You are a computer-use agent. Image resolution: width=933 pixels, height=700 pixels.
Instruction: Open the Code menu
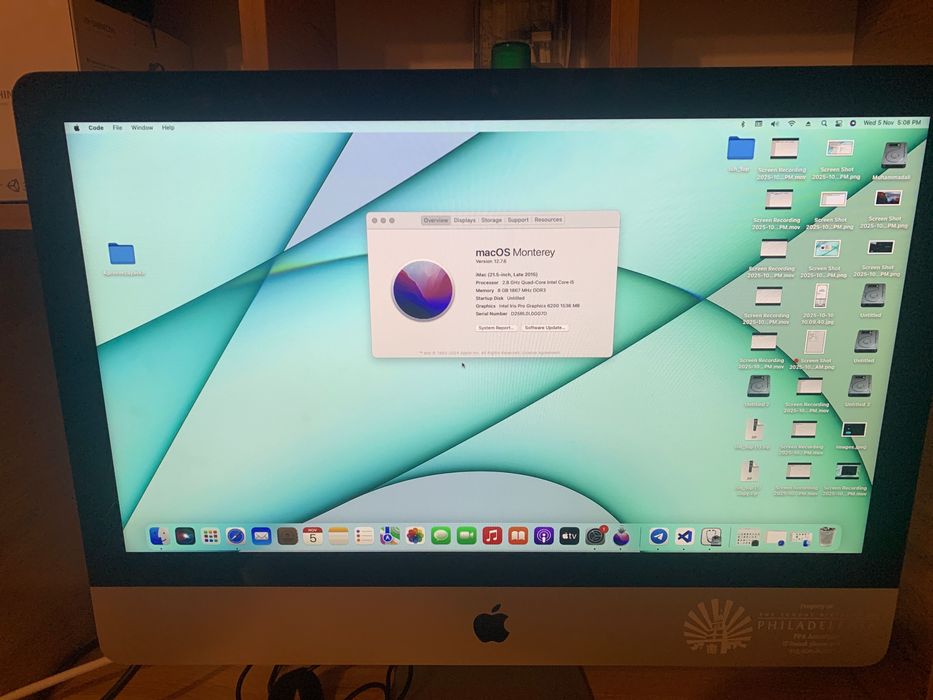[x=96, y=127]
